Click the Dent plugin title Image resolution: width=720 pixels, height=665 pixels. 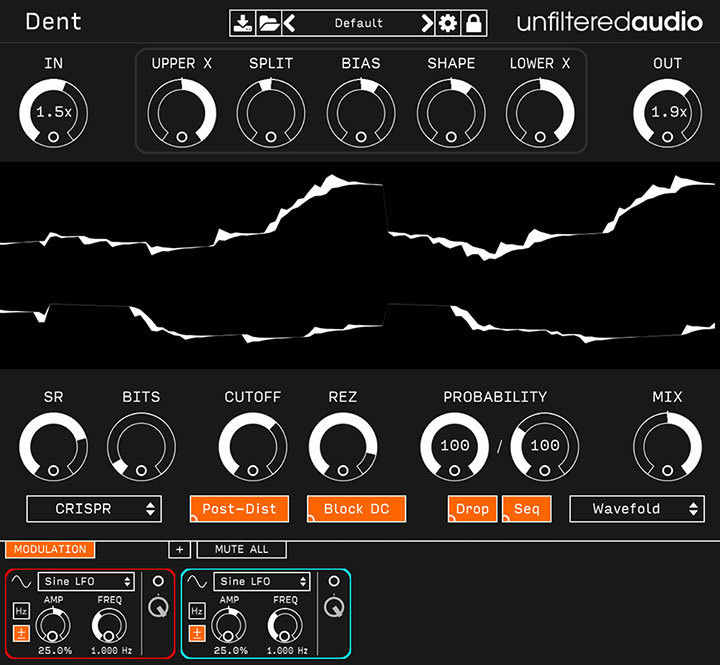(x=53, y=22)
